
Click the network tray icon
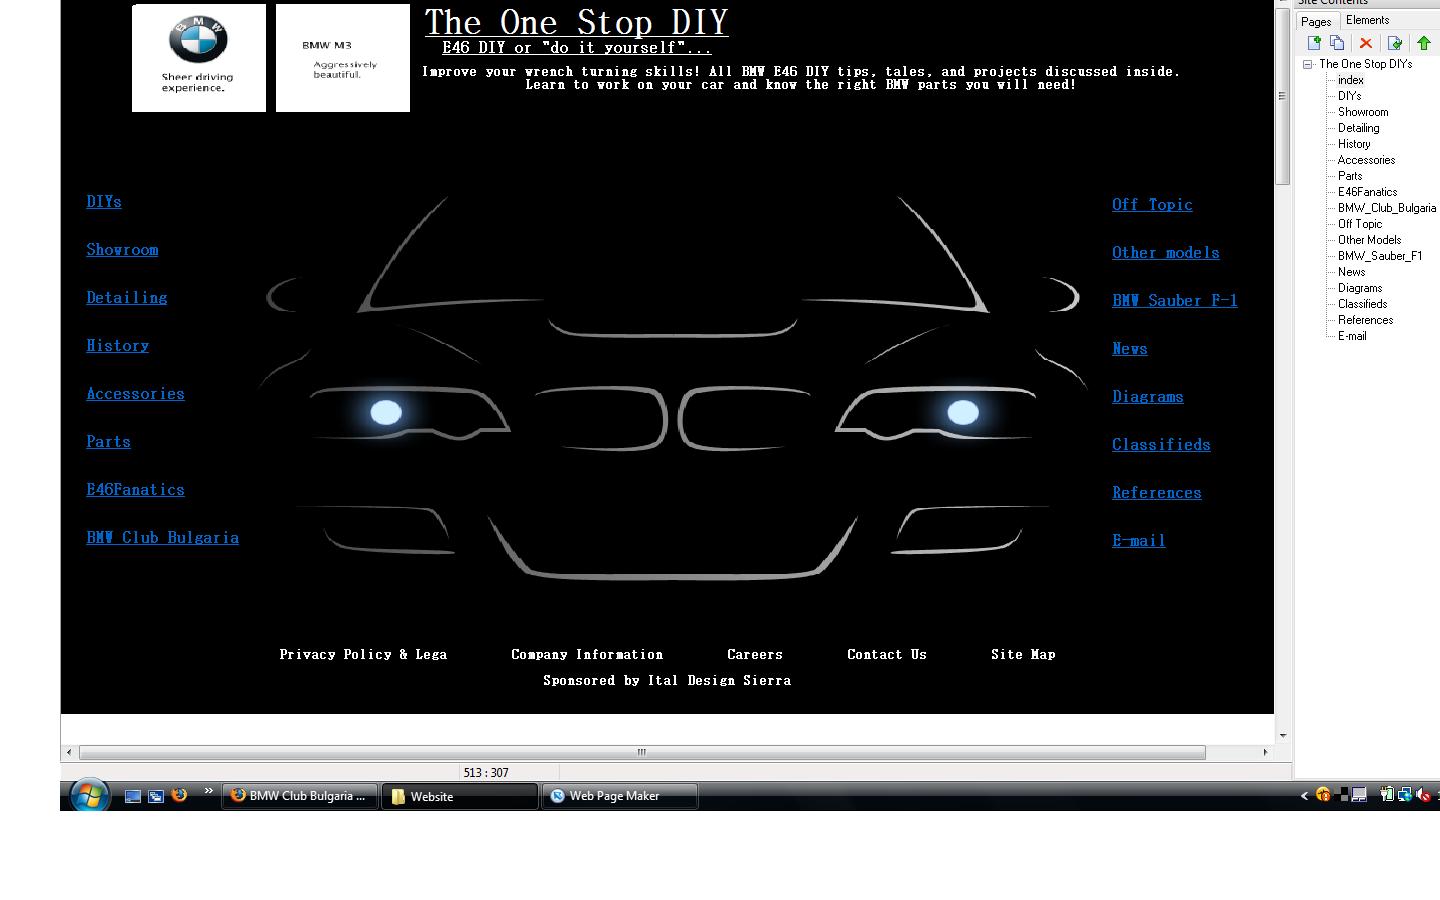(x=1405, y=795)
